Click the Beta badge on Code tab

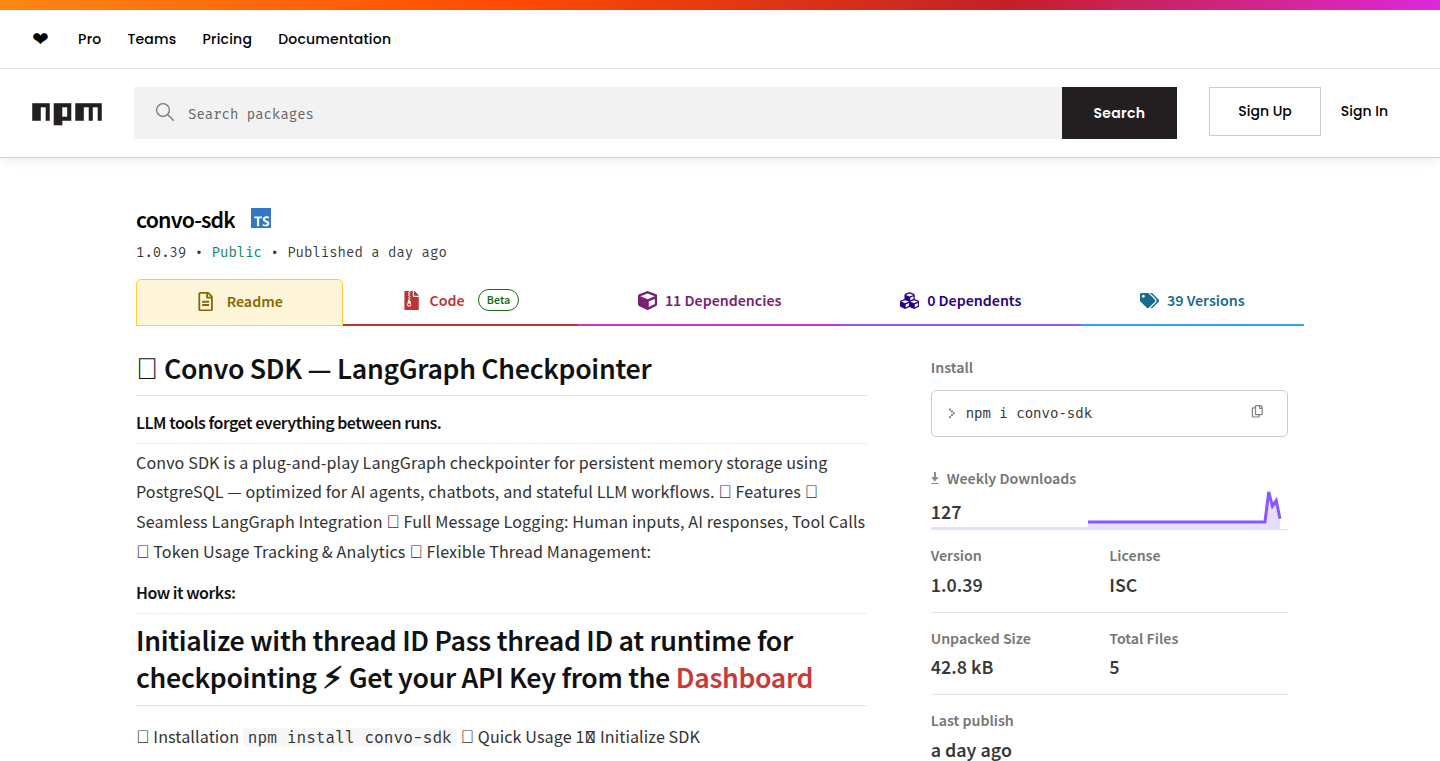(498, 300)
